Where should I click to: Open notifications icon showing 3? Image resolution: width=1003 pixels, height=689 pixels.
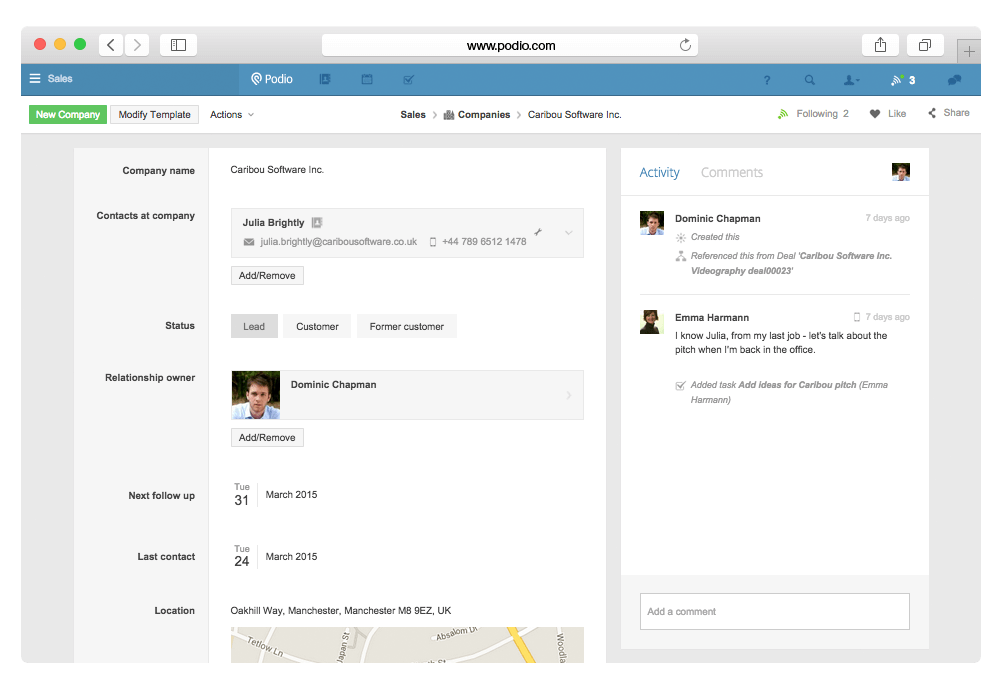tap(903, 80)
